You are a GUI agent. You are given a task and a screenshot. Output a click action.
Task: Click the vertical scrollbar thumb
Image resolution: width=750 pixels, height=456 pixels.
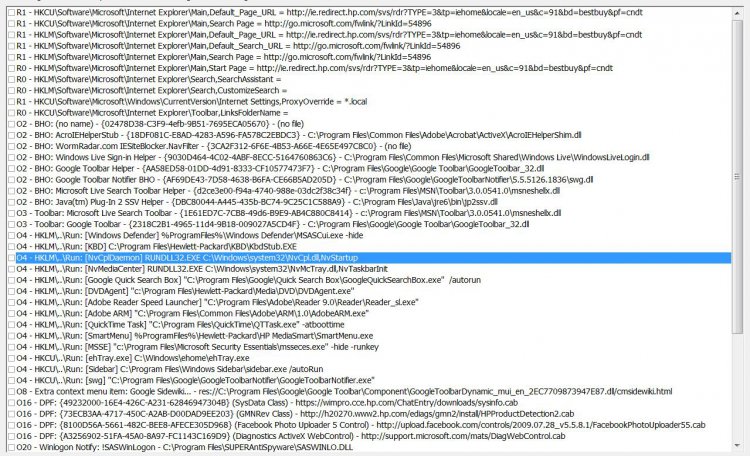[x=737, y=177]
